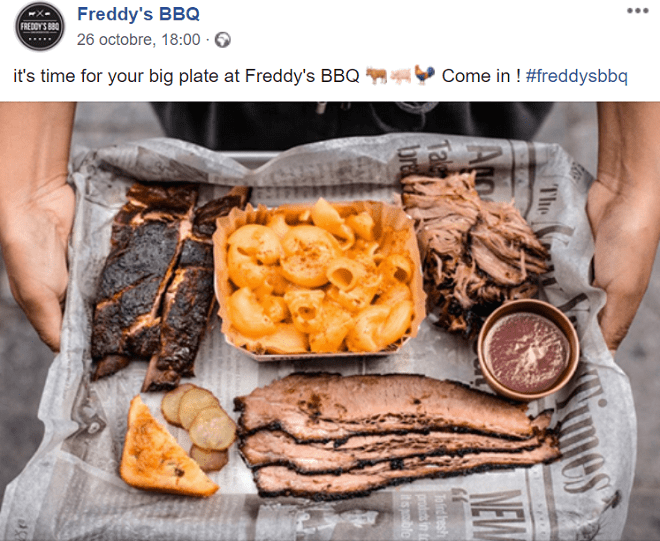Click the pig emoji in the post text

pyautogui.click(x=400, y=76)
